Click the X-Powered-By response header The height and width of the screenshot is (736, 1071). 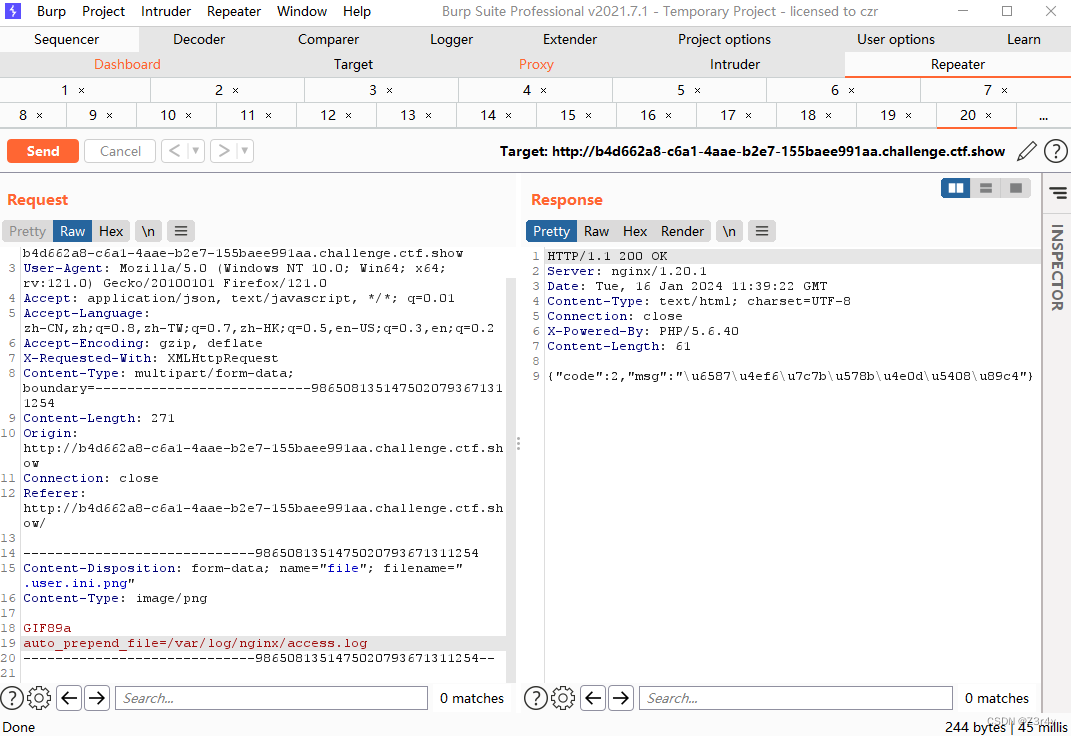[643, 331]
